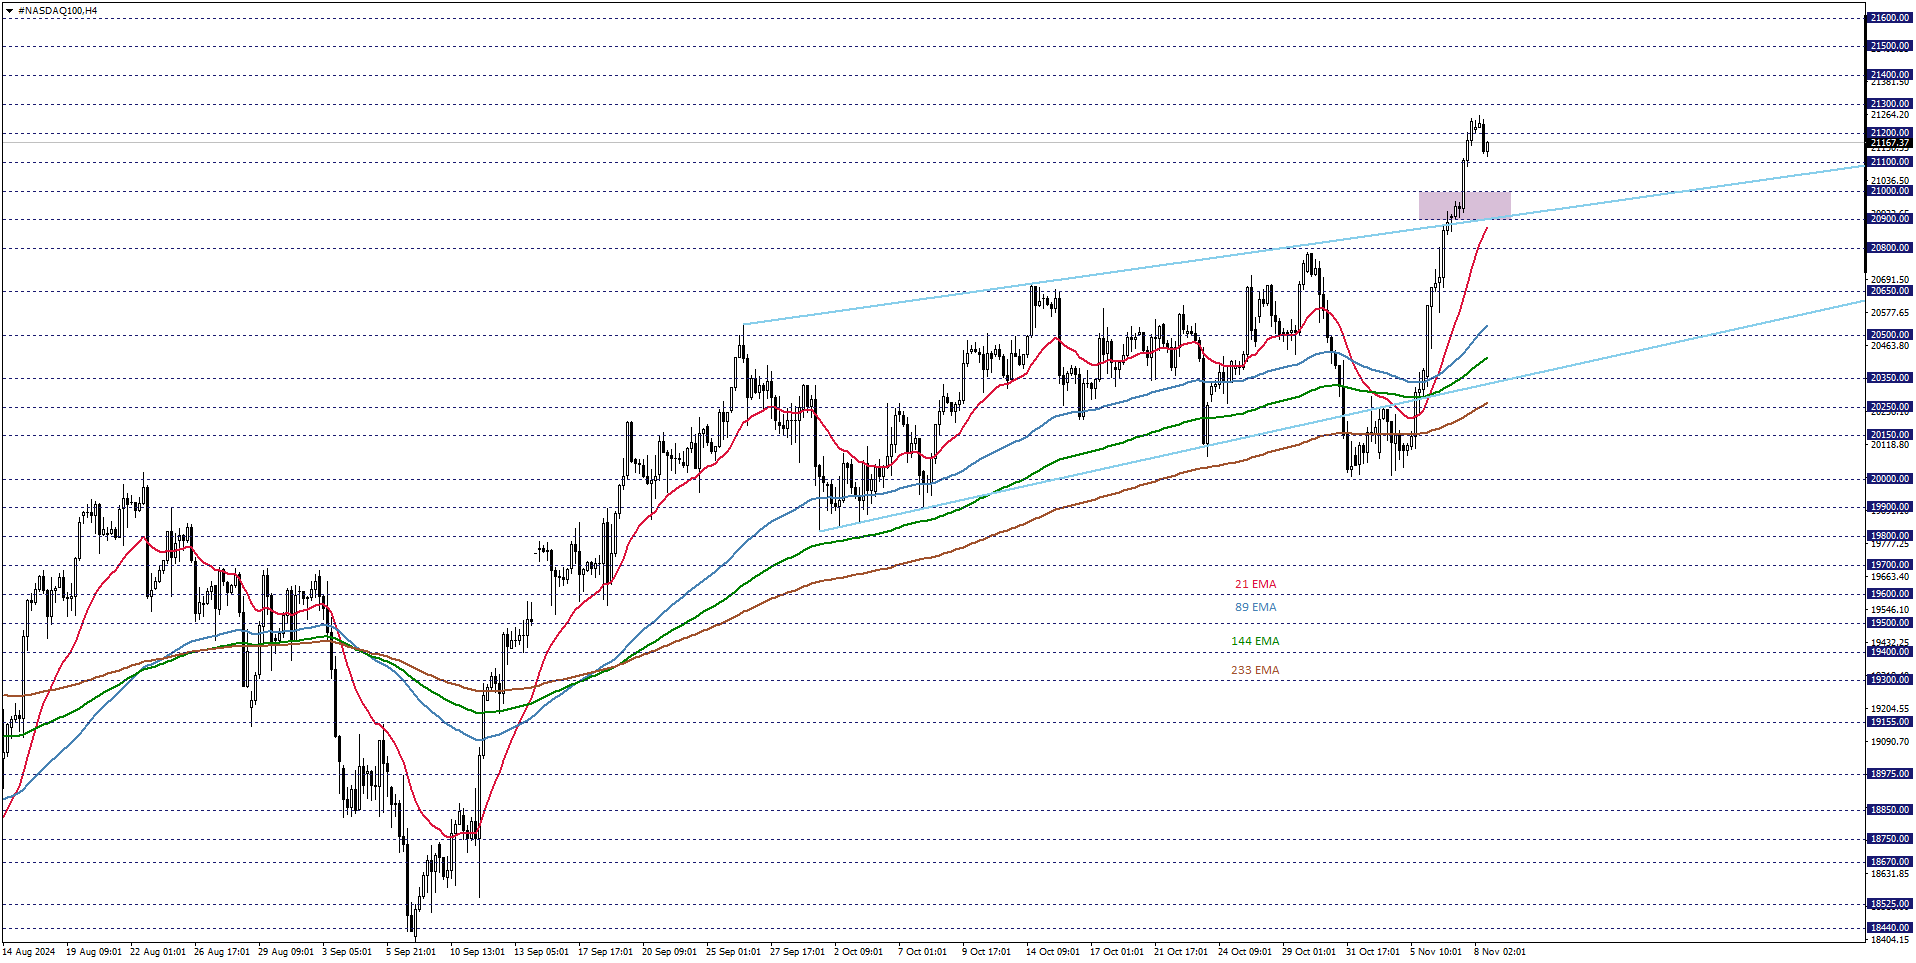Click the 18670.00 level price label
Image resolution: width=1916 pixels, height=963 pixels.
(x=1889, y=862)
